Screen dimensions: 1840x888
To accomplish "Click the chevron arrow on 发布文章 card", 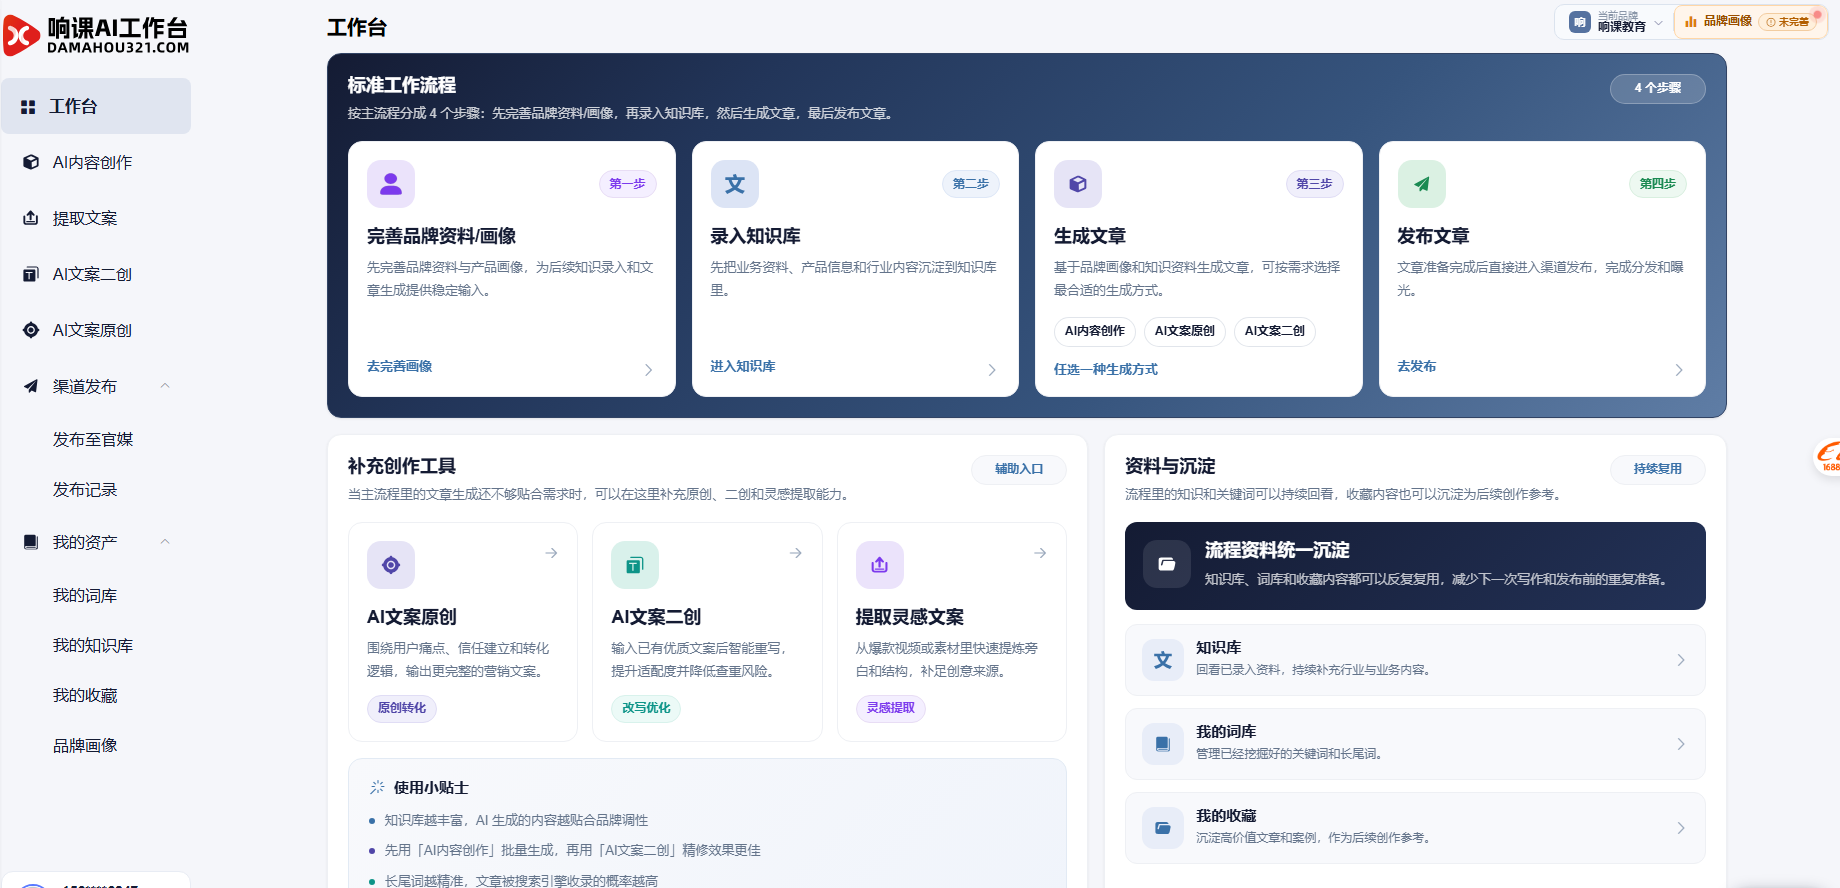I will point(1679,370).
